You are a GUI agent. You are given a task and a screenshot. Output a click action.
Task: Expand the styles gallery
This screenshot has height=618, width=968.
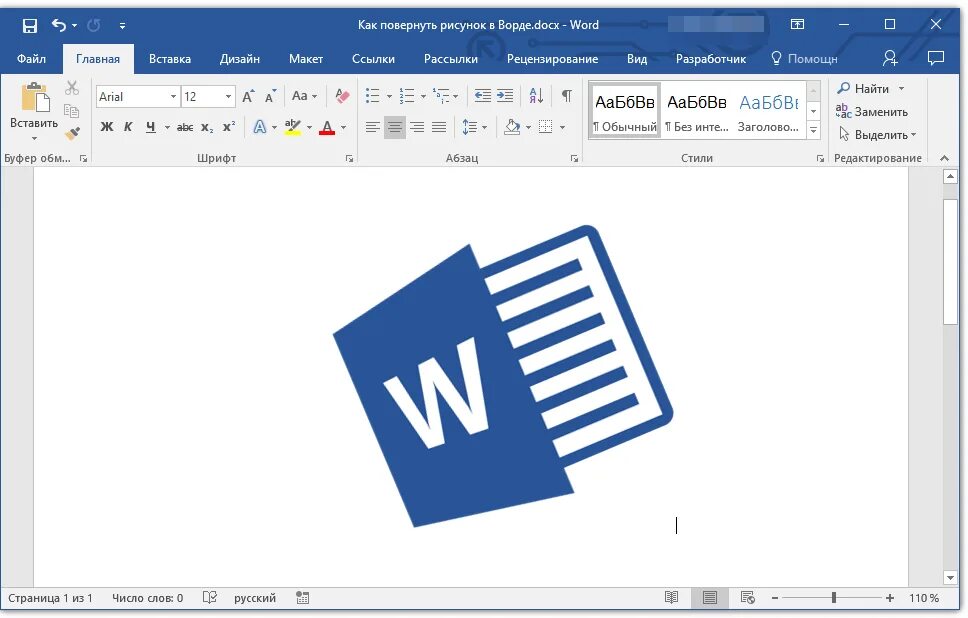[x=814, y=130]
